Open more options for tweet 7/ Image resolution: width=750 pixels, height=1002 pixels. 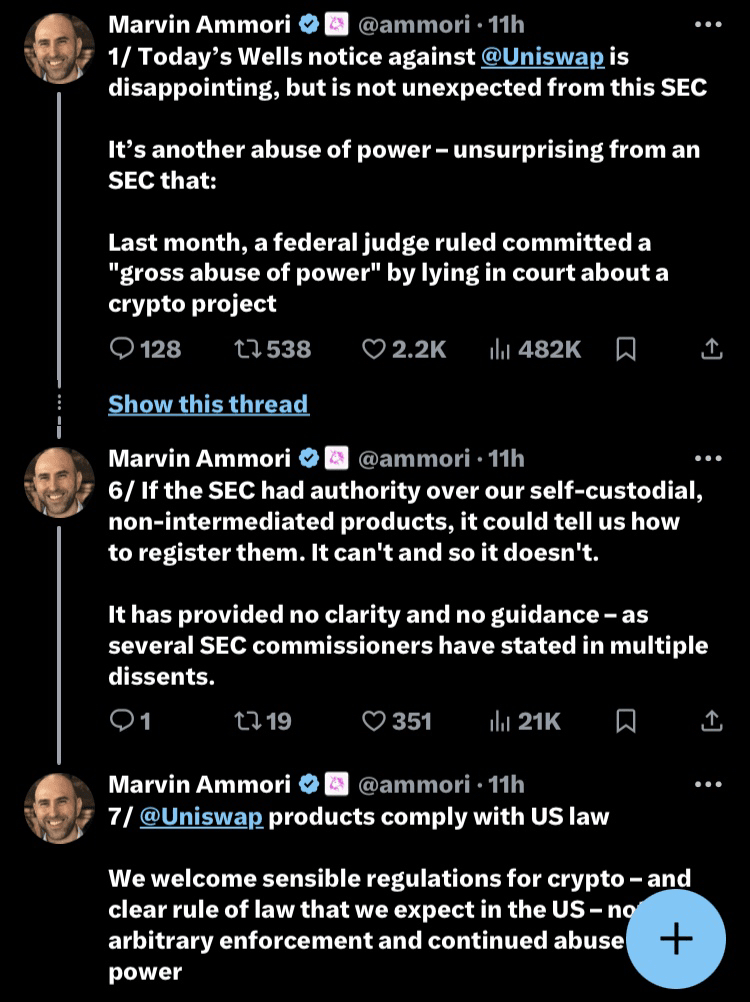pos(707,784)
